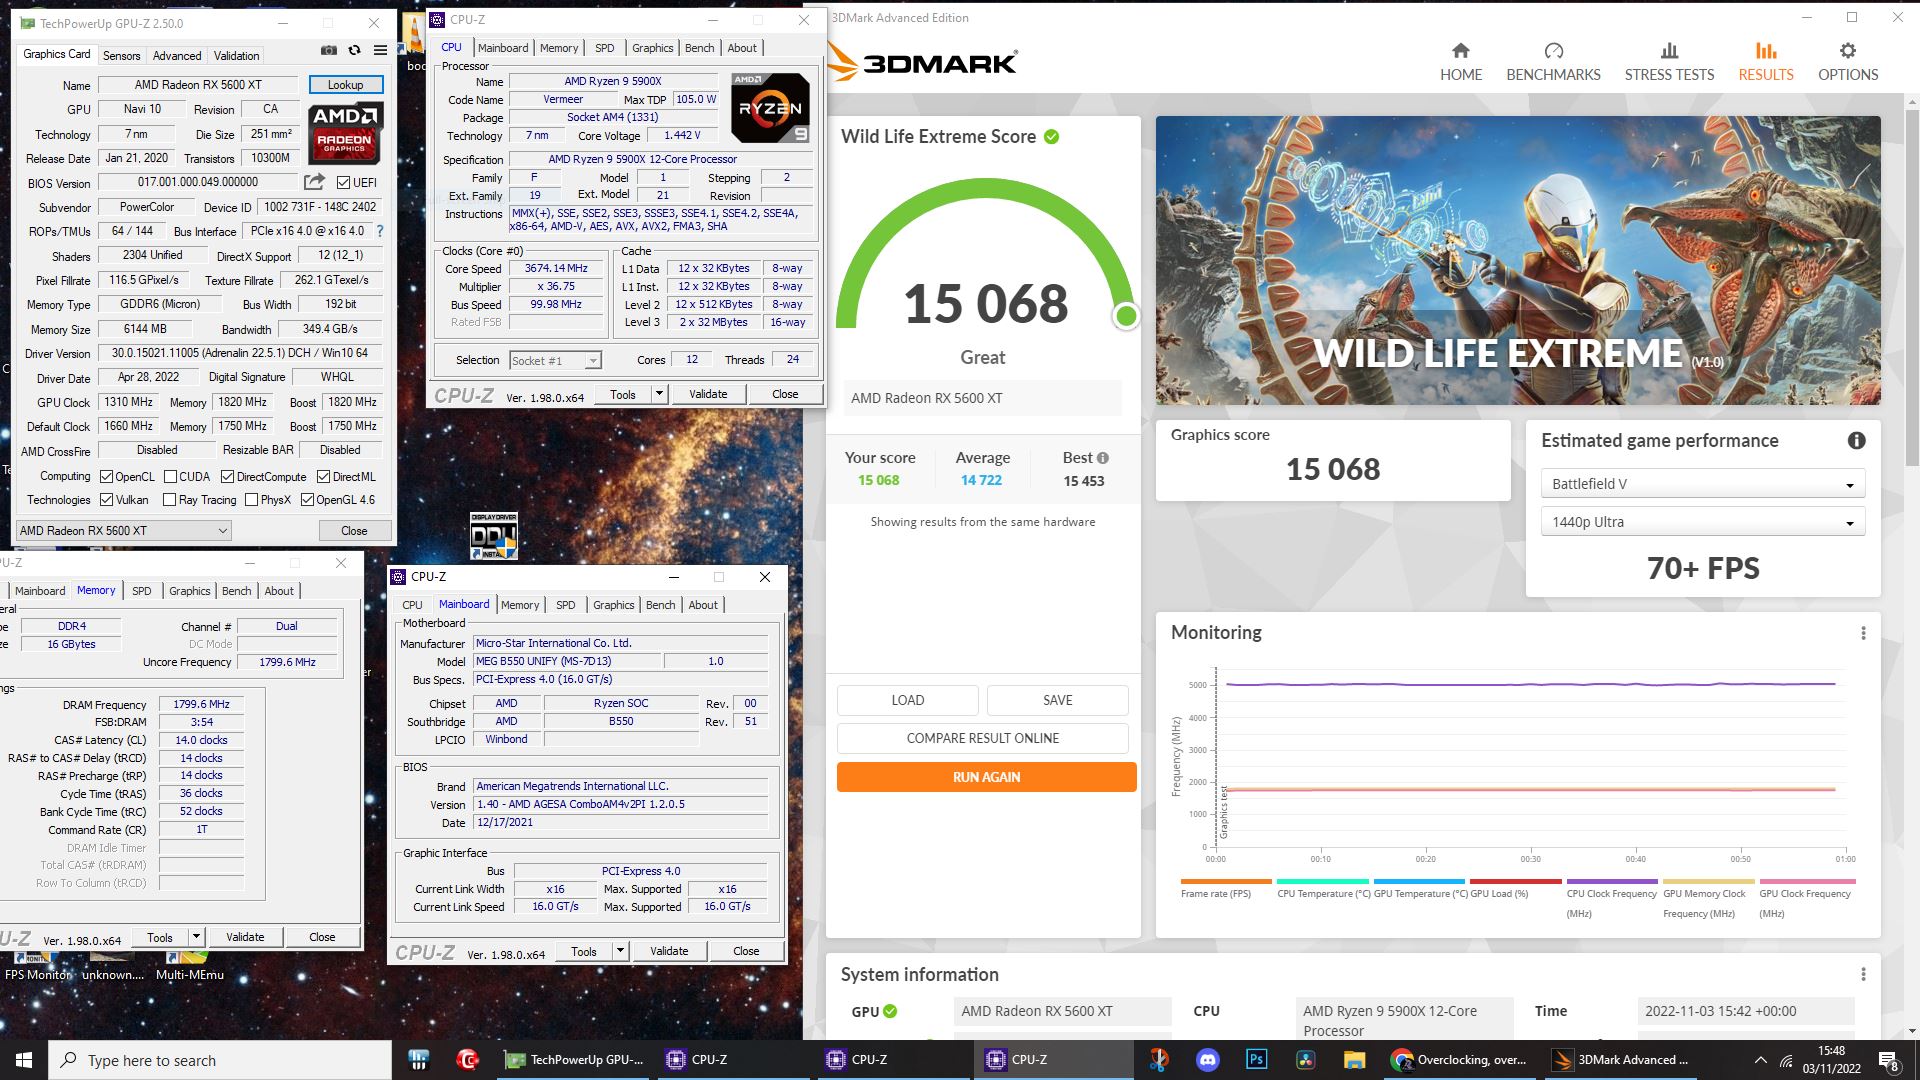Go to 3DMark Home
This screenshot has width=1920, height=1080.
[x=1461, y=62]
